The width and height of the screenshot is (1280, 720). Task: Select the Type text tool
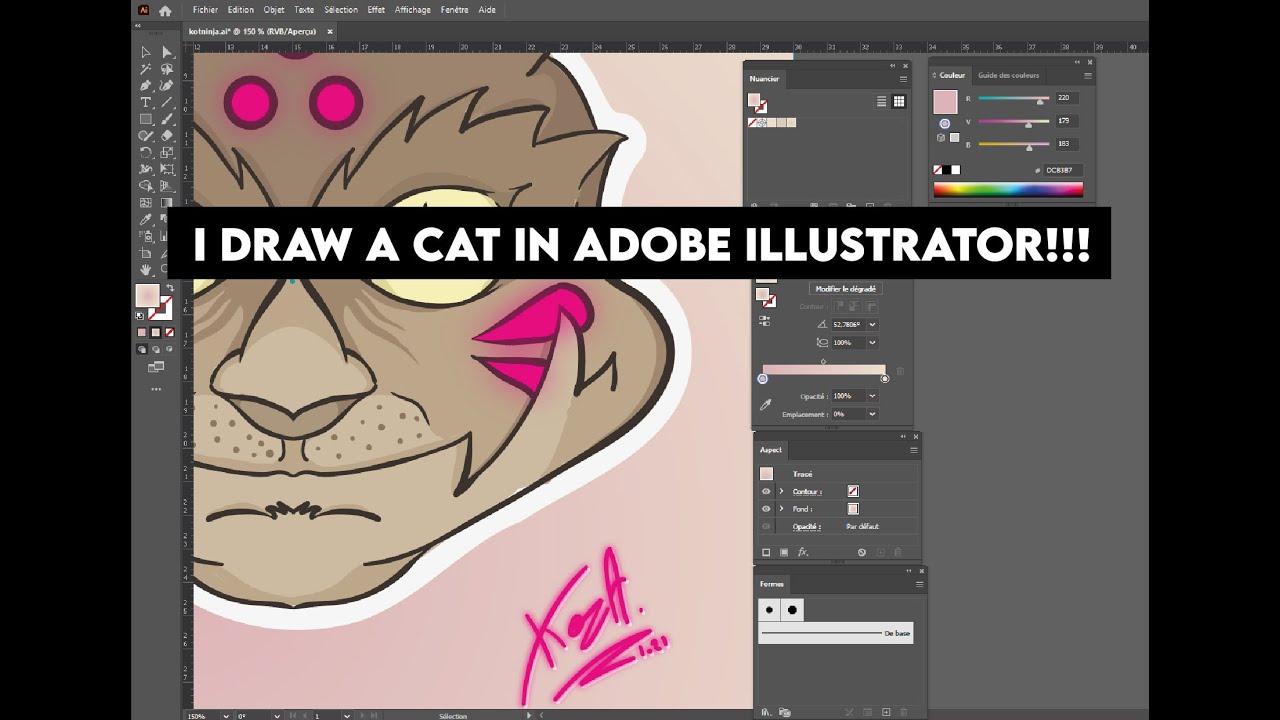tap(146, 102)
